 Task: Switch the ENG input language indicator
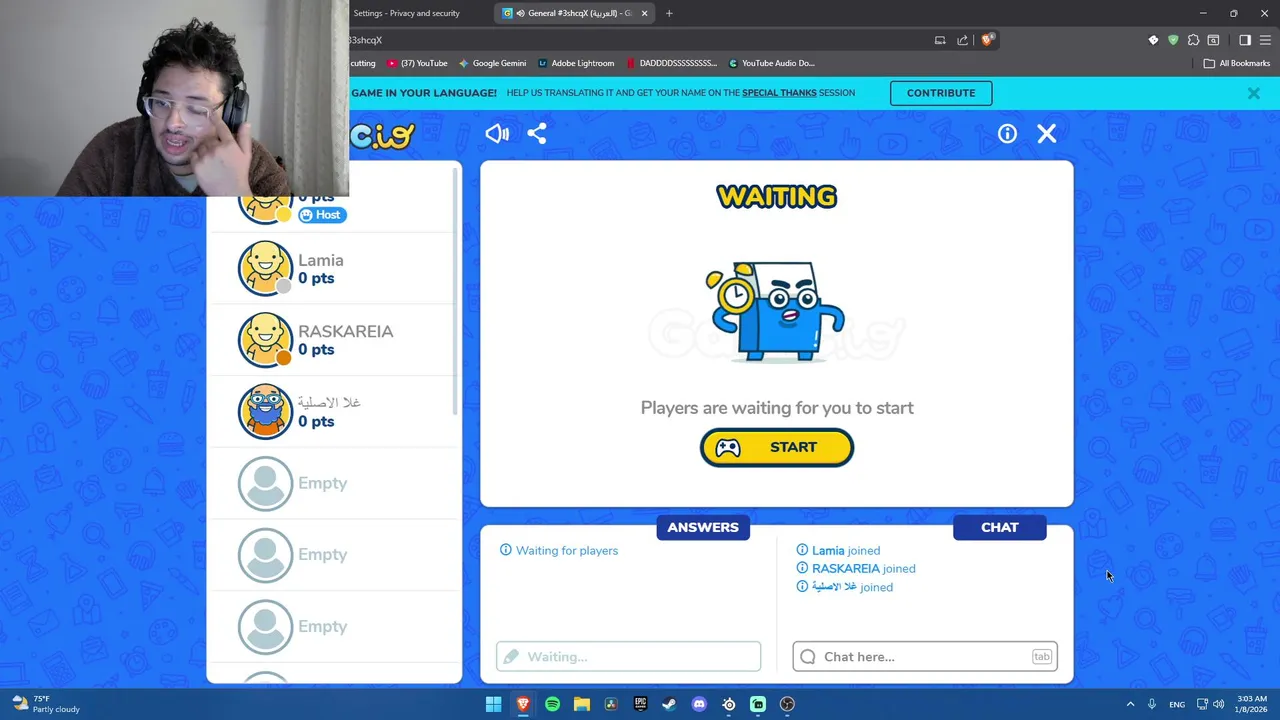(1177, 704)
